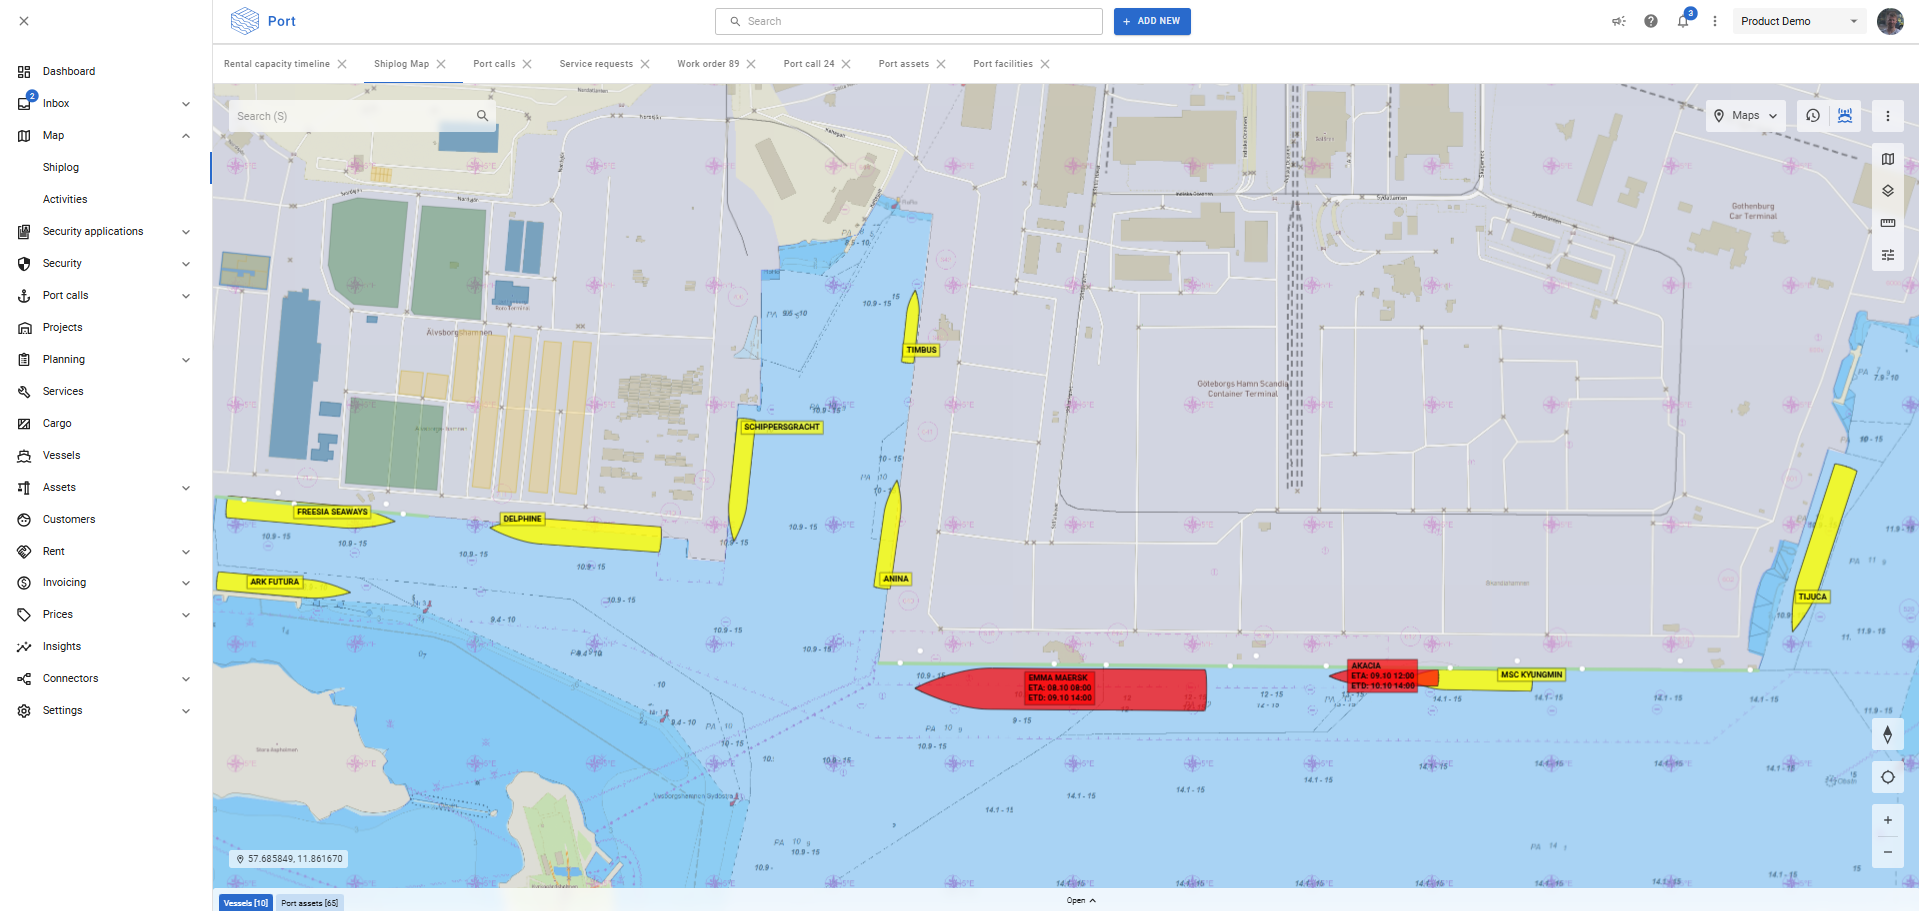Zoom in on the map

(1887, 820)
